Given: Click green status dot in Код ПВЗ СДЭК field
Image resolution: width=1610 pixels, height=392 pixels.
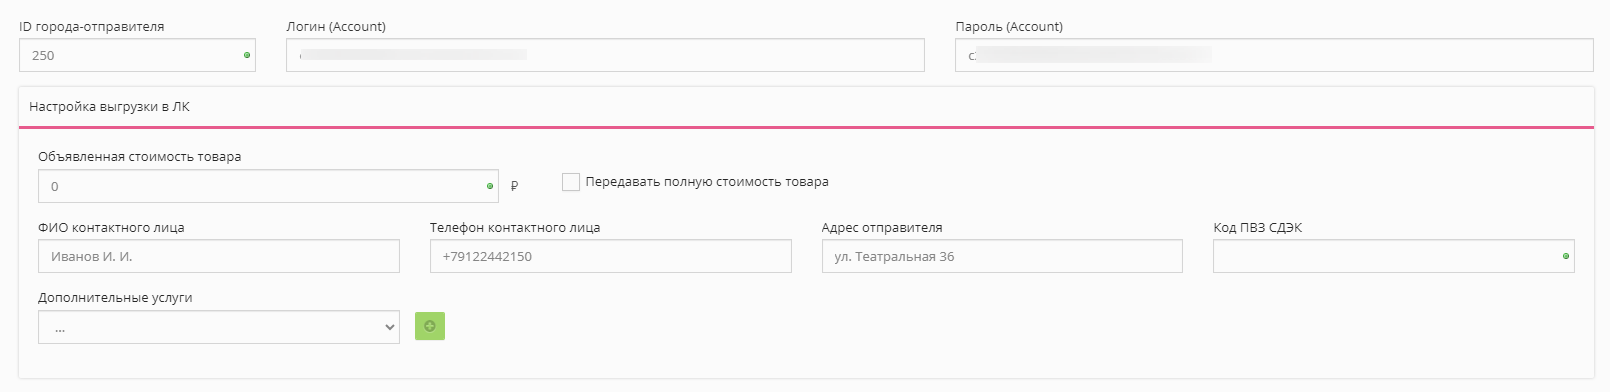Looking at the screenshot, I should [x=1566, y=256].
